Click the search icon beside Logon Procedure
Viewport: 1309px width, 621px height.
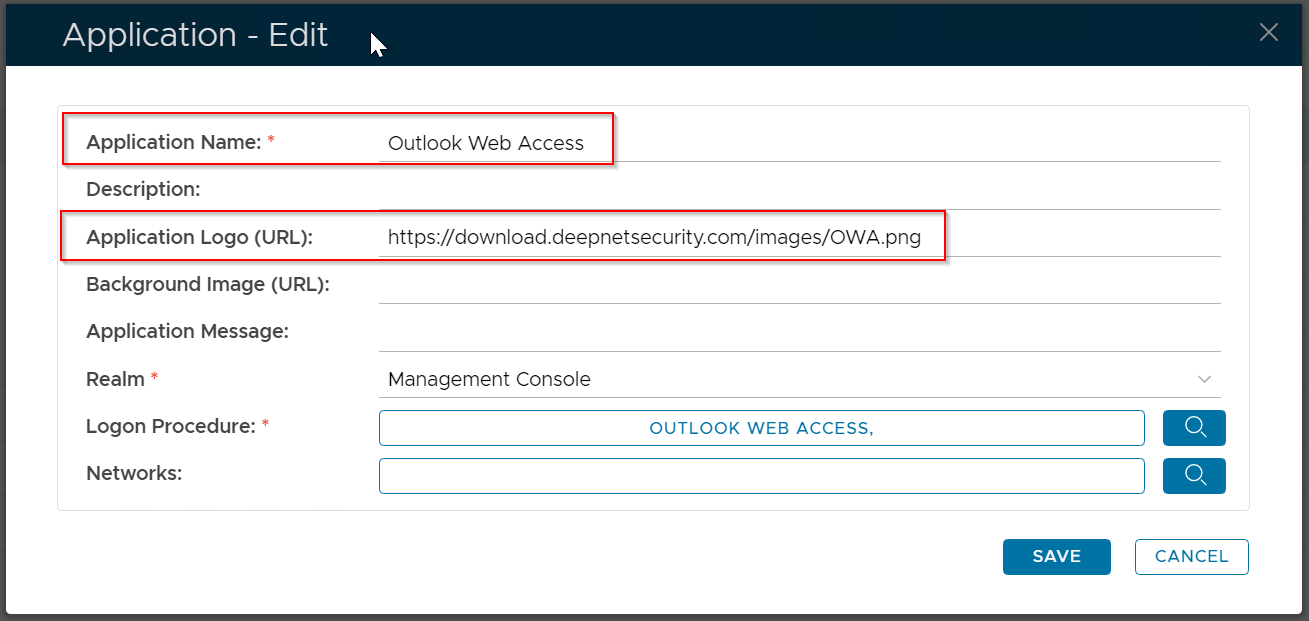(1194, 428)
